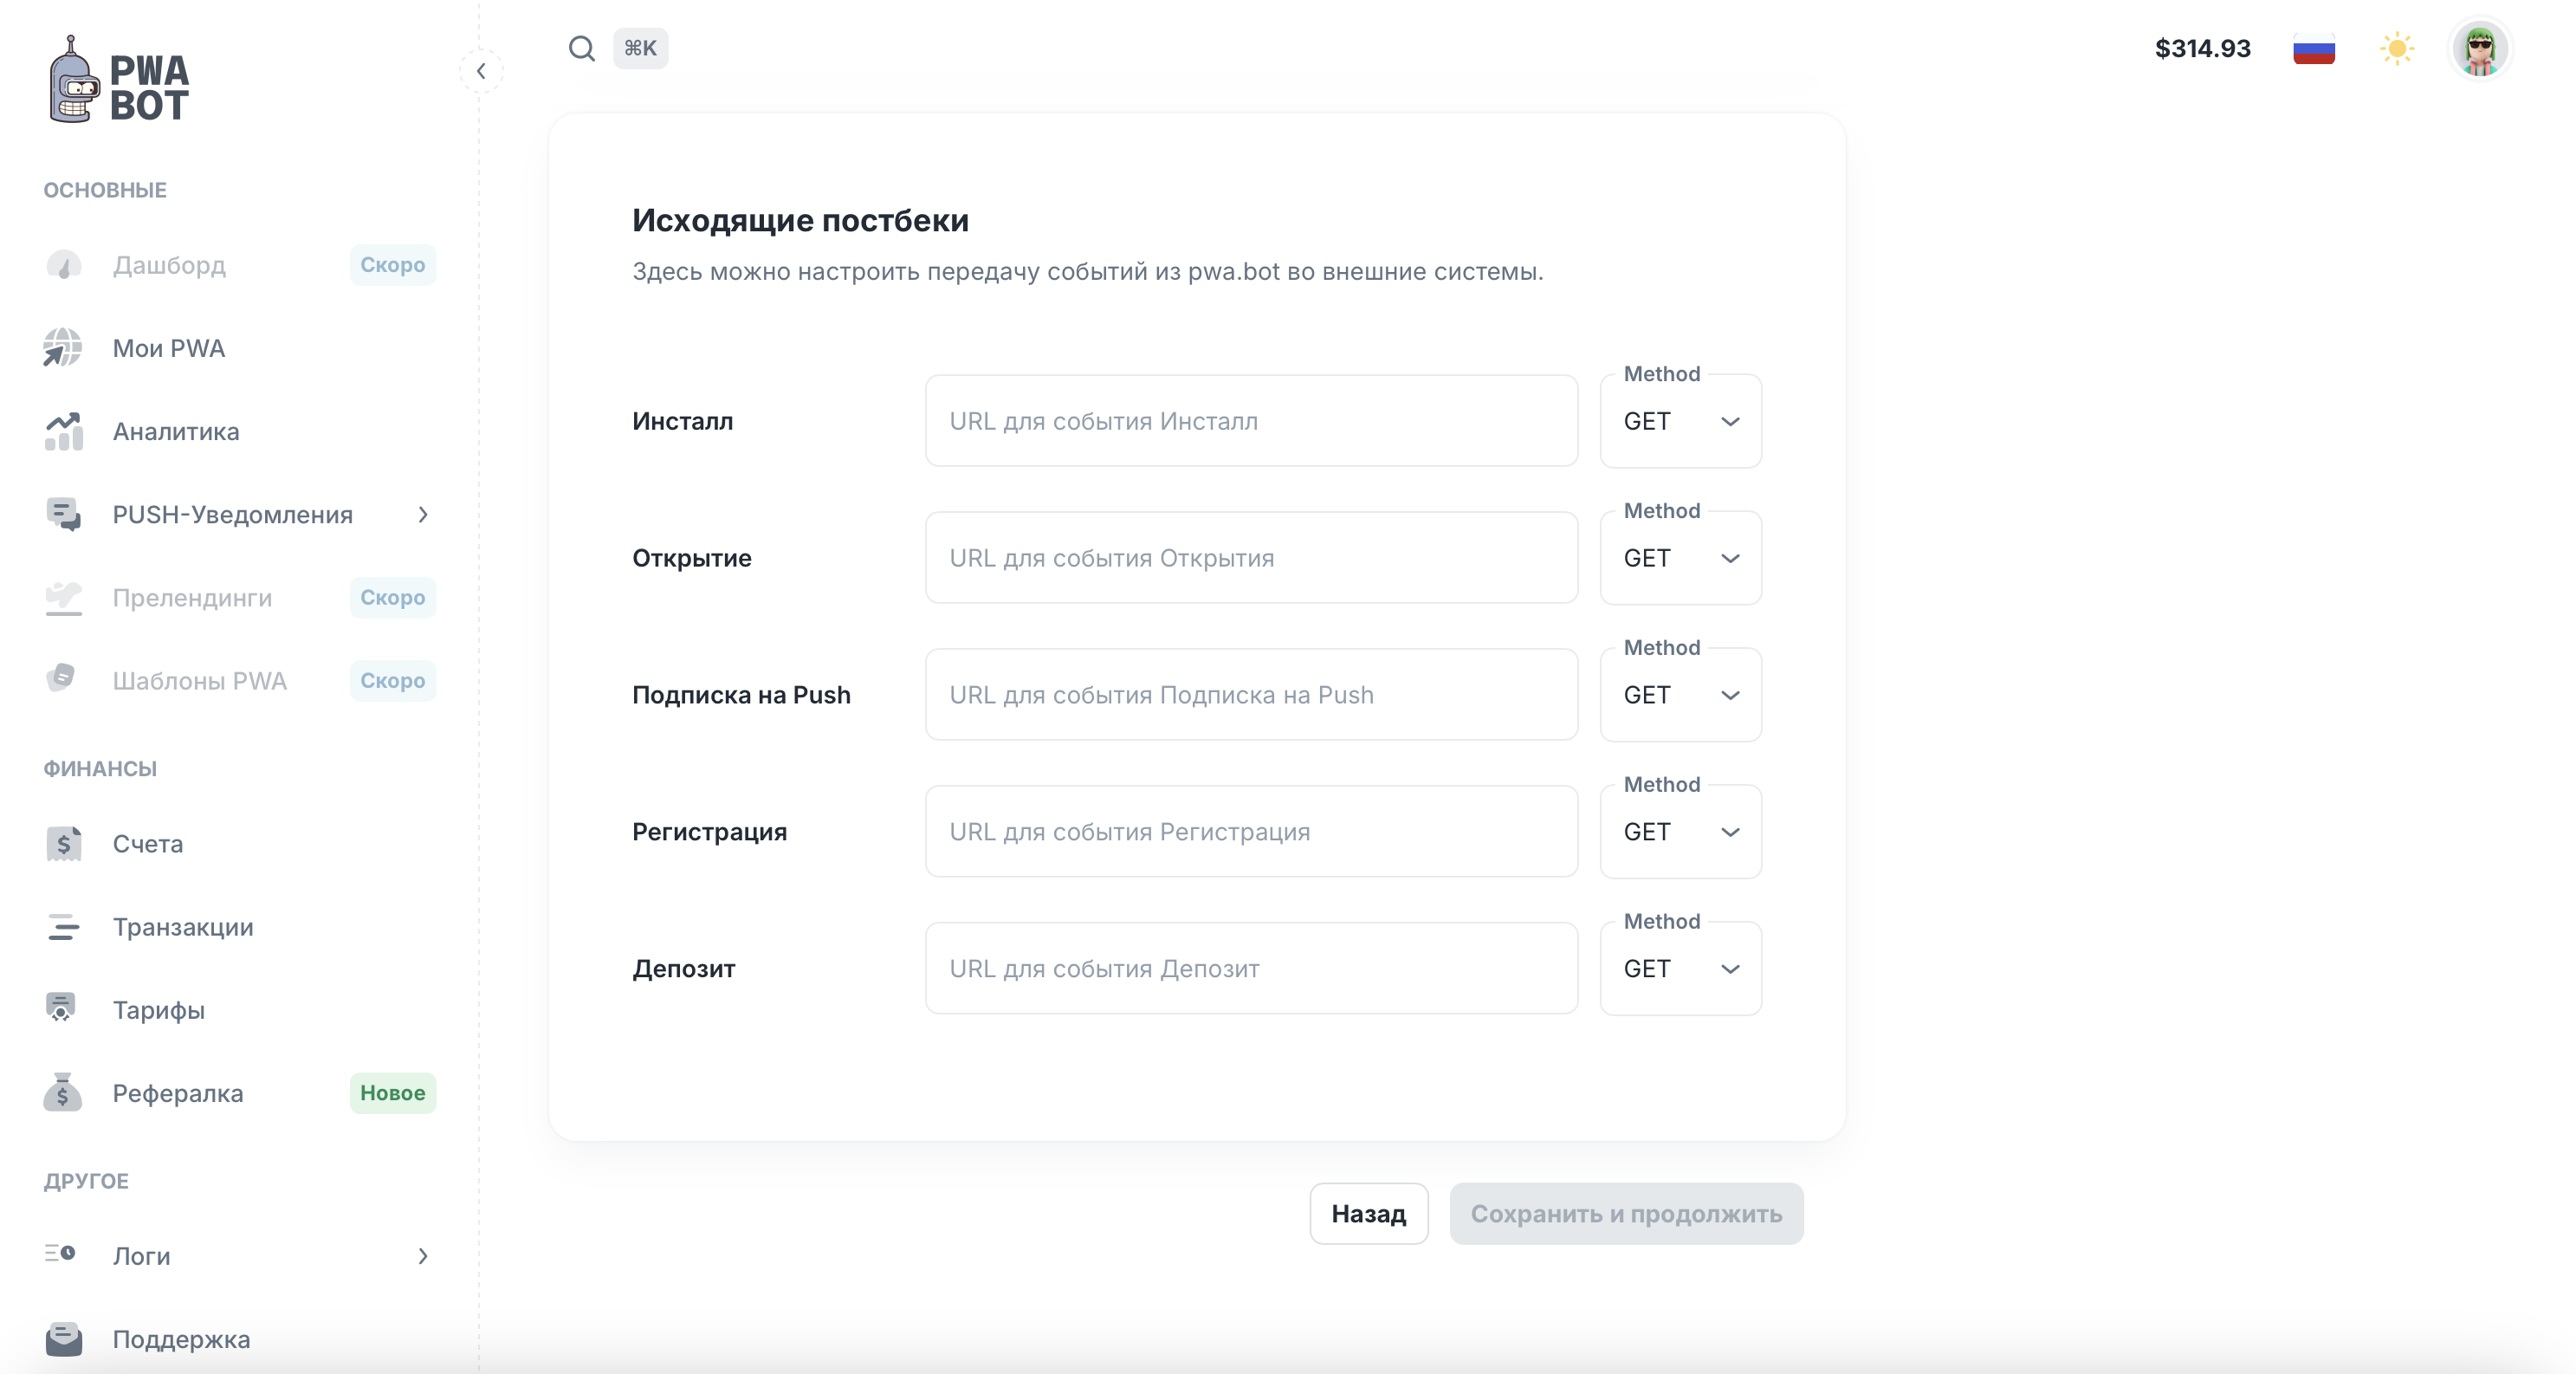Click URL field for Открытие event
The width and height of the screenshot is (2576, 1374).
click(1250, 558)
